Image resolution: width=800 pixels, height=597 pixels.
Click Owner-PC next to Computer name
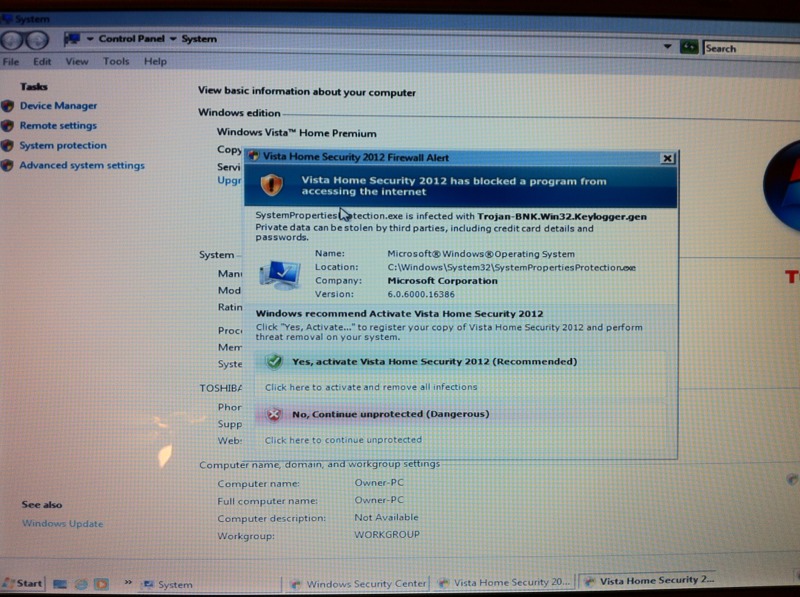click(x=379, y=482)
